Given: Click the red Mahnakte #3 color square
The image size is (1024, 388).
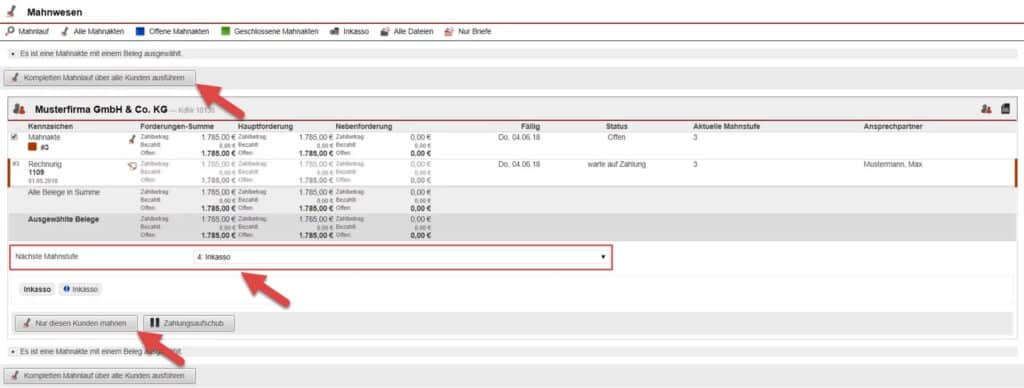Looking at the screenshot, I should [x=32, y=147].
